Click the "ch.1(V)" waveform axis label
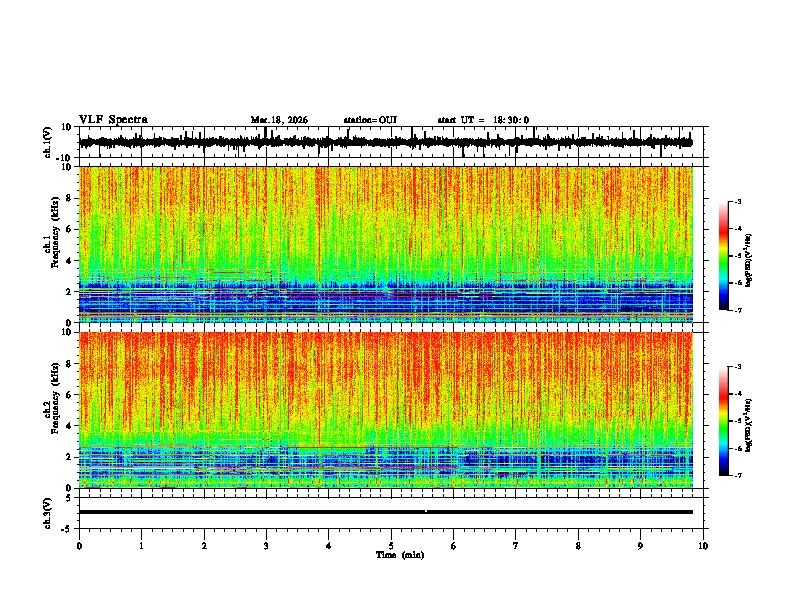This screenshot has height=612, width=792. (48, 142)
